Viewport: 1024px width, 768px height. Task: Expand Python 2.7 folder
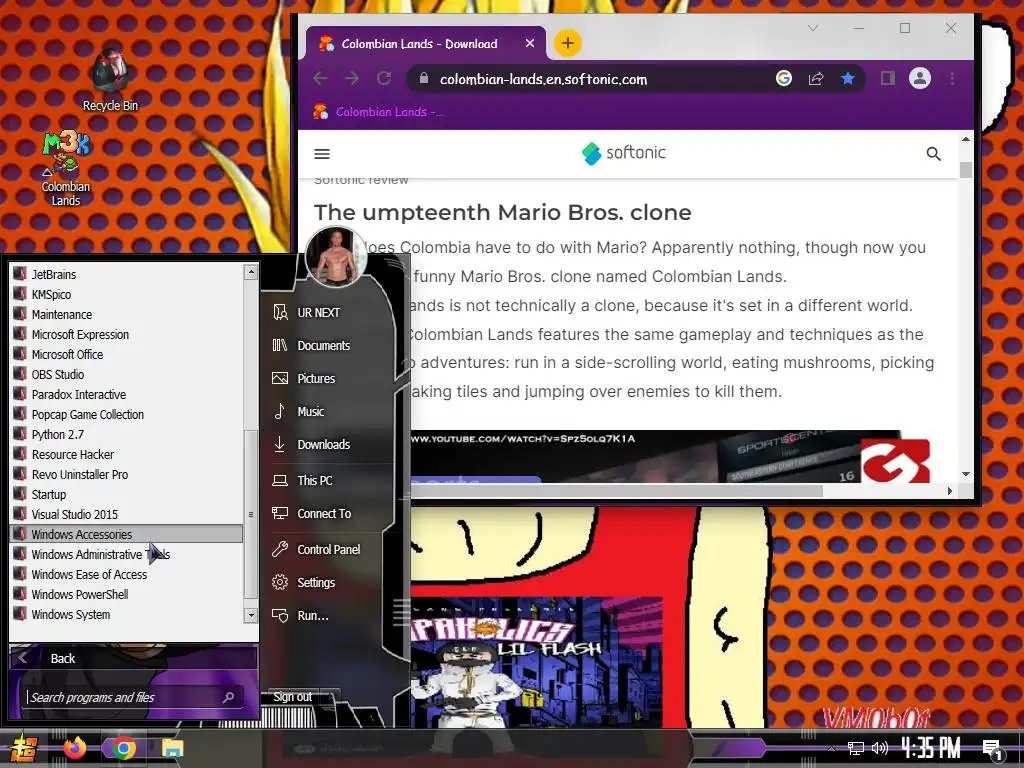tap(127, 435)
